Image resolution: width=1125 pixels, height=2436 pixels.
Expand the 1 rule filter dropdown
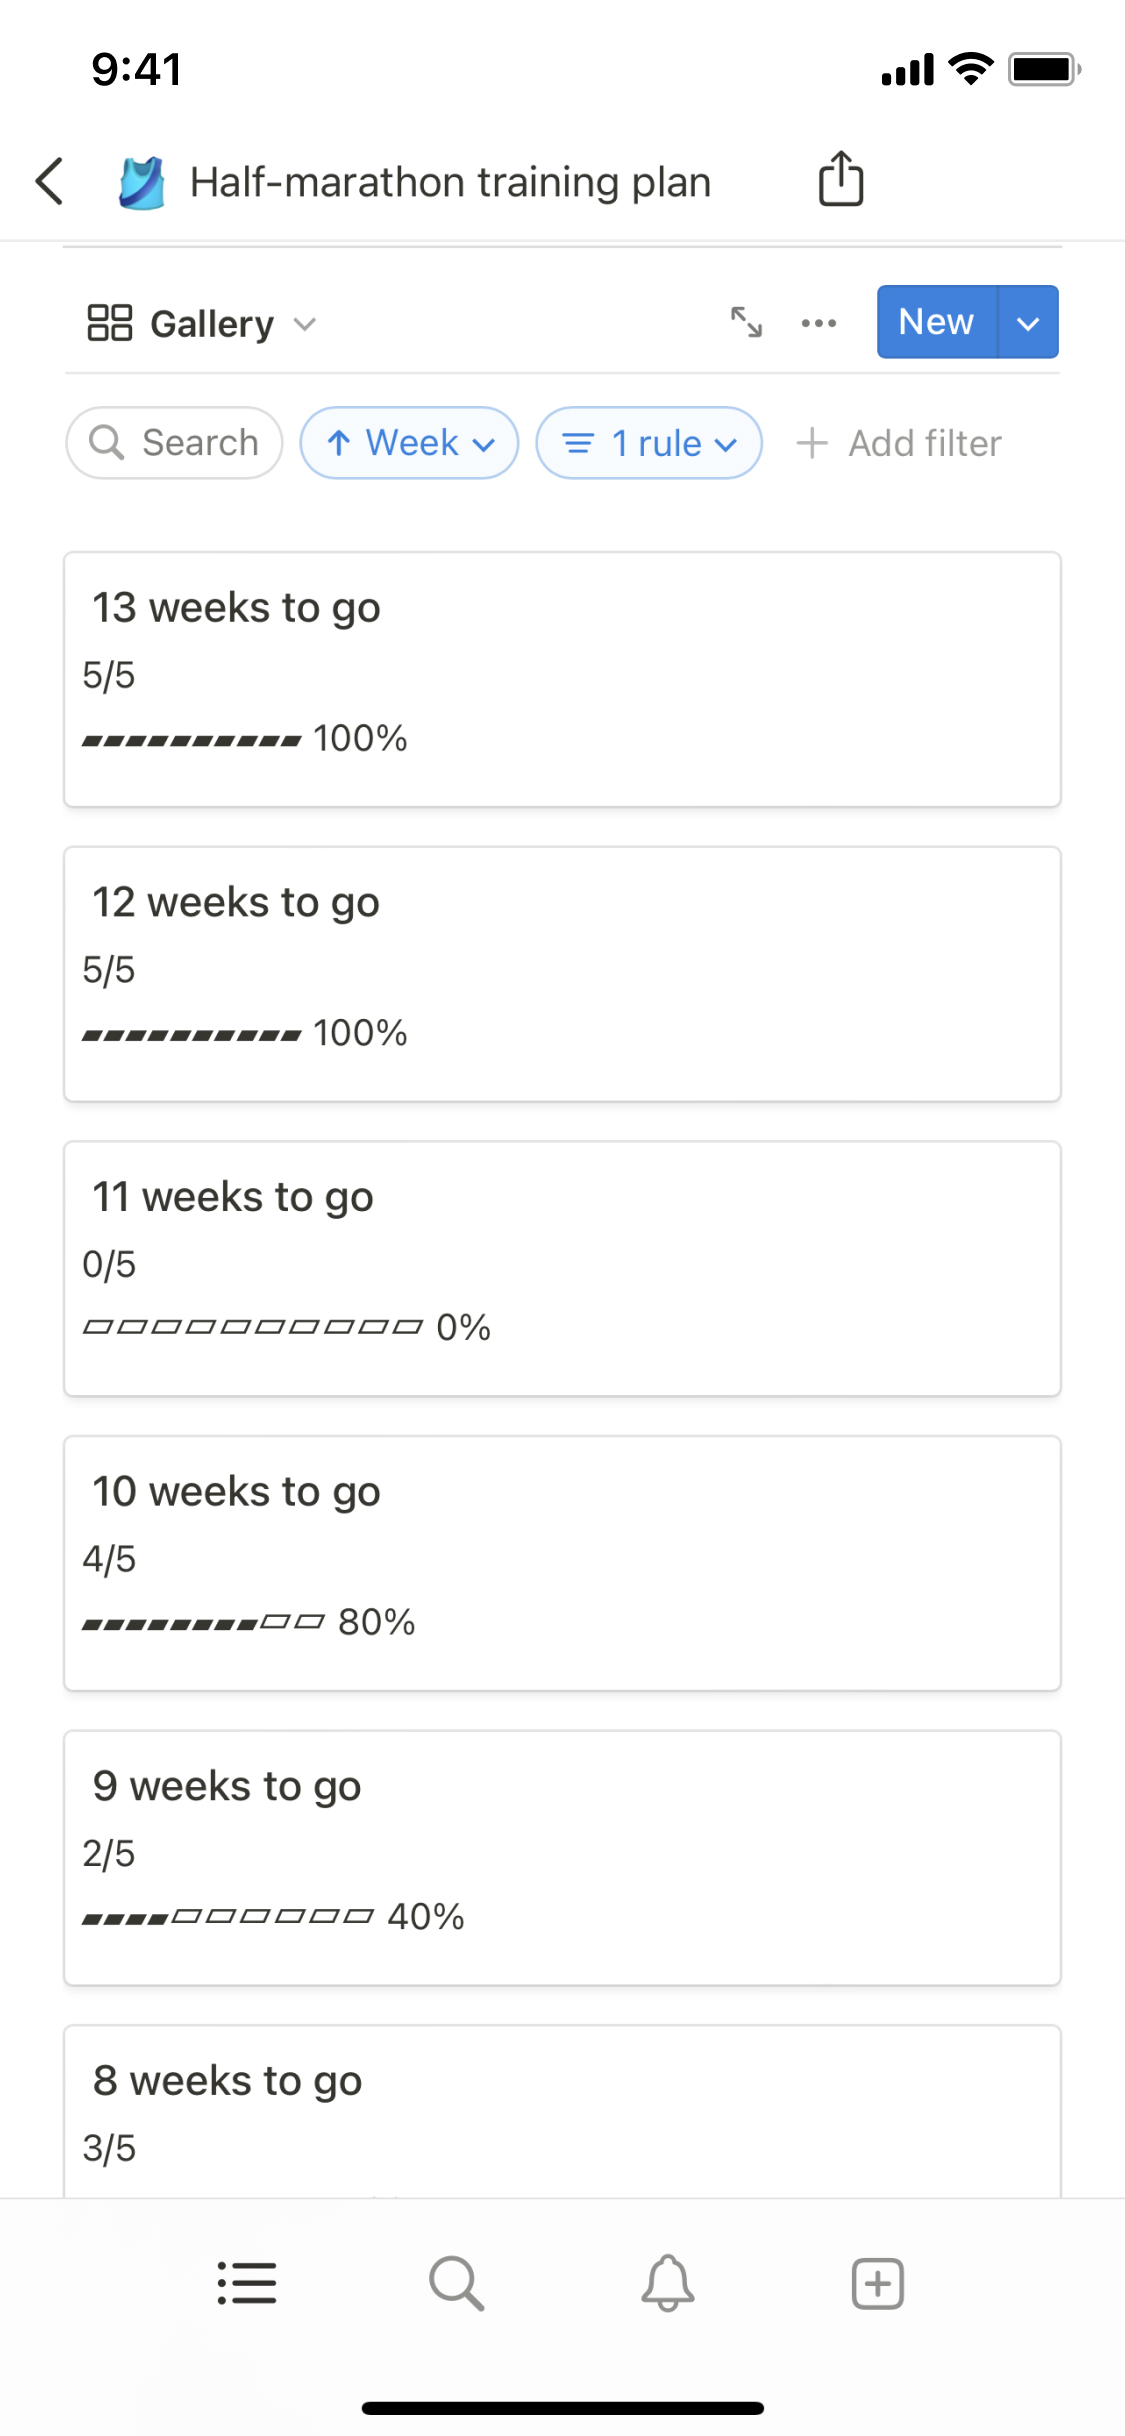(649, 443)
